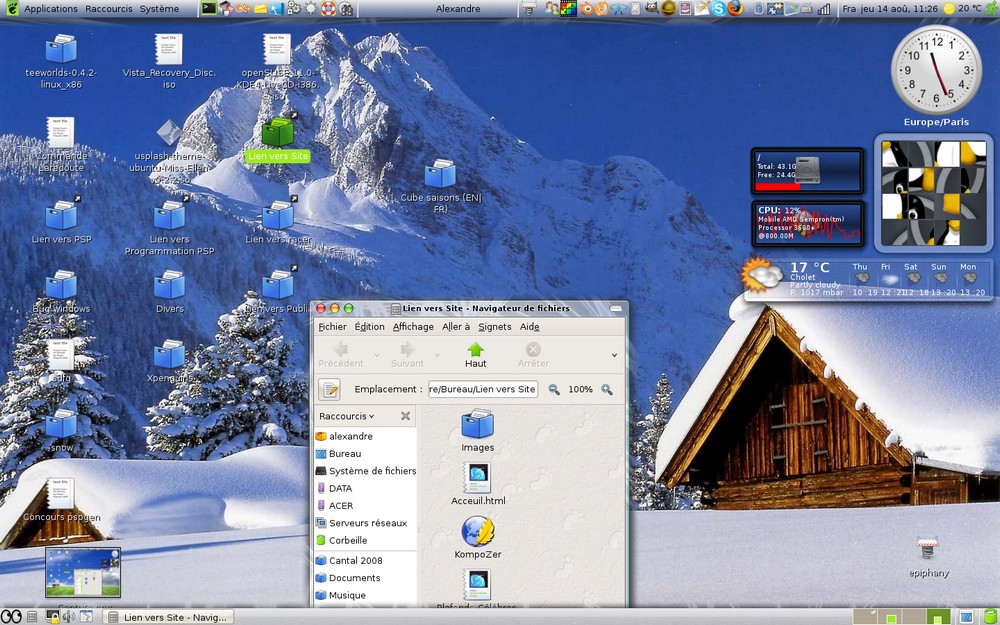Open the lifebuoy help icon in panel
Image resolution: width=1000 pixels, height=625 pixels.
(x=328, y=8)
